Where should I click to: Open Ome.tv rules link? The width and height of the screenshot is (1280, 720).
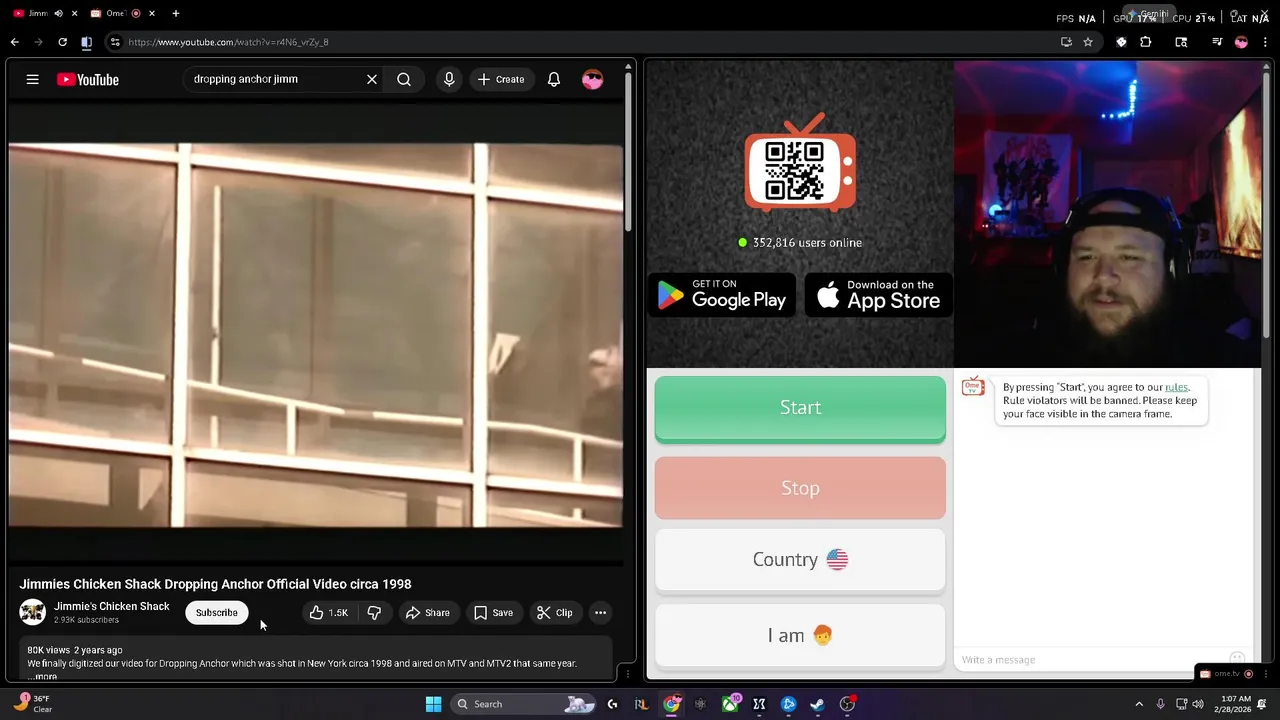click(x=1176, y=387)
